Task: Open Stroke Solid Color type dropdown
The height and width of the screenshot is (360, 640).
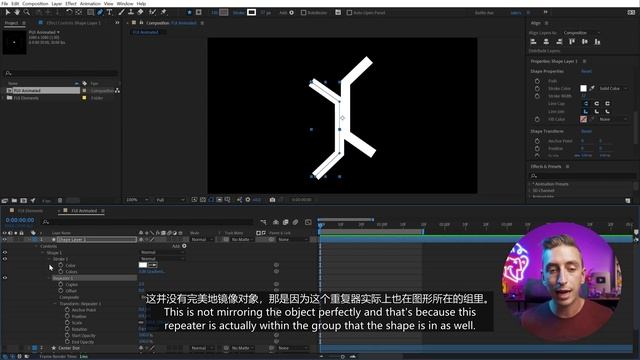Action: [613, 88]
